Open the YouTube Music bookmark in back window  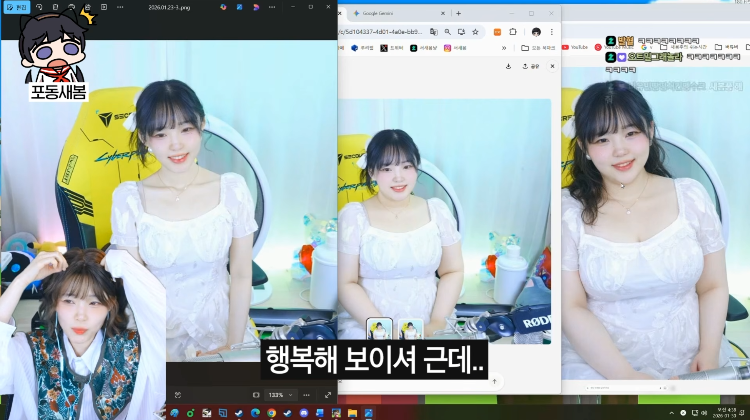point(614,47)
